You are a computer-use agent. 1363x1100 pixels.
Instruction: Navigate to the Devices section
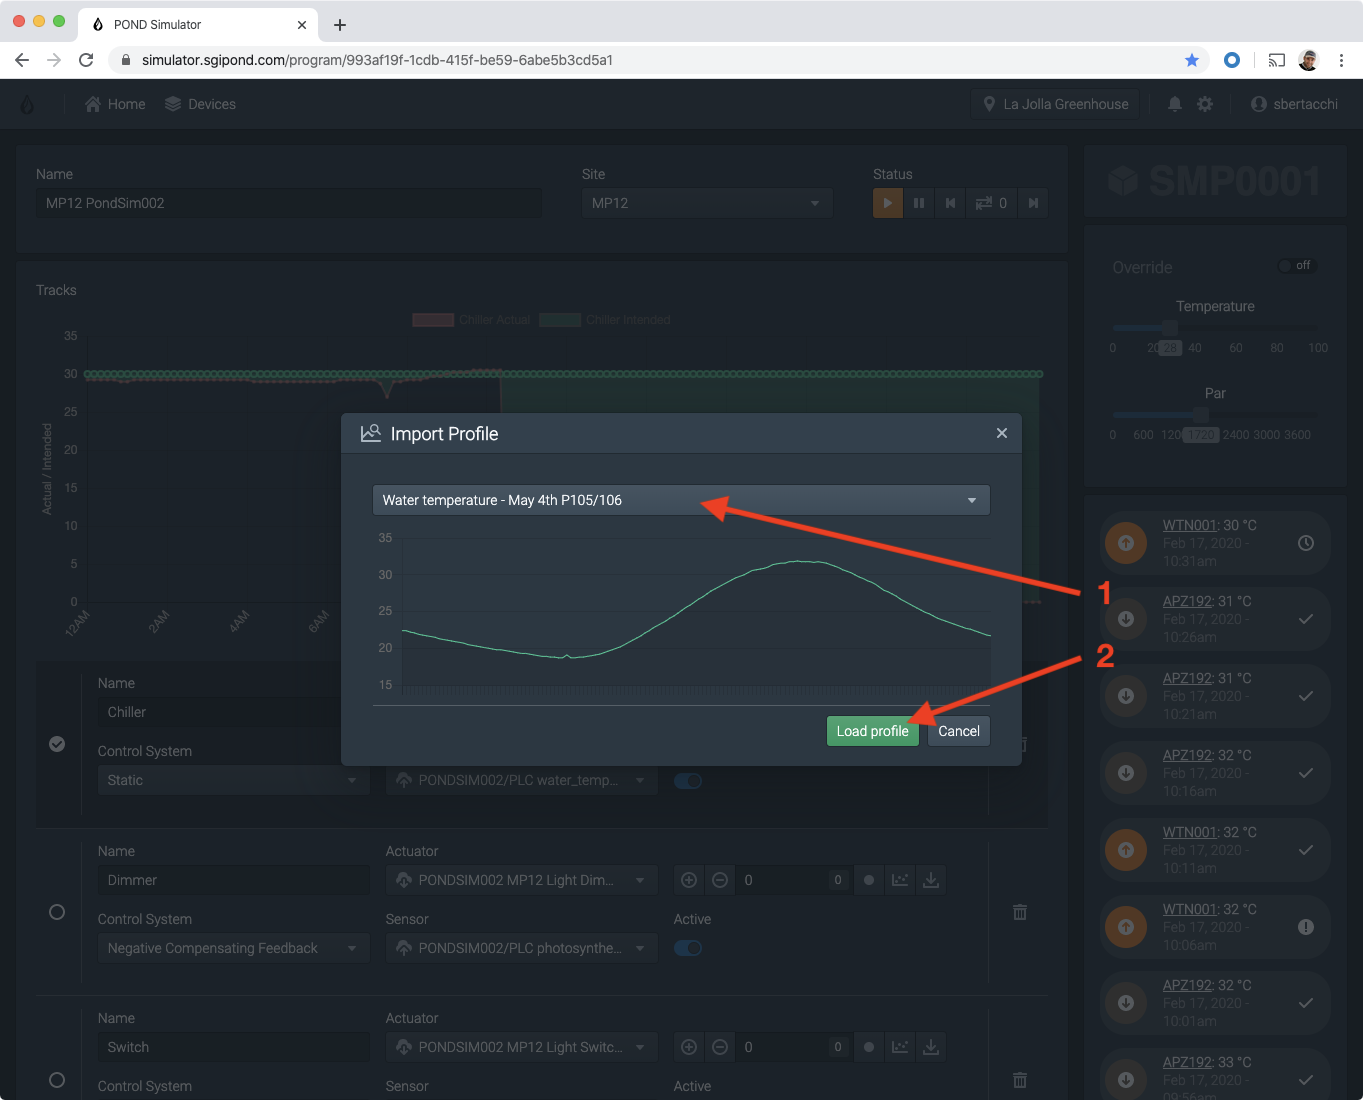point(200,103)
